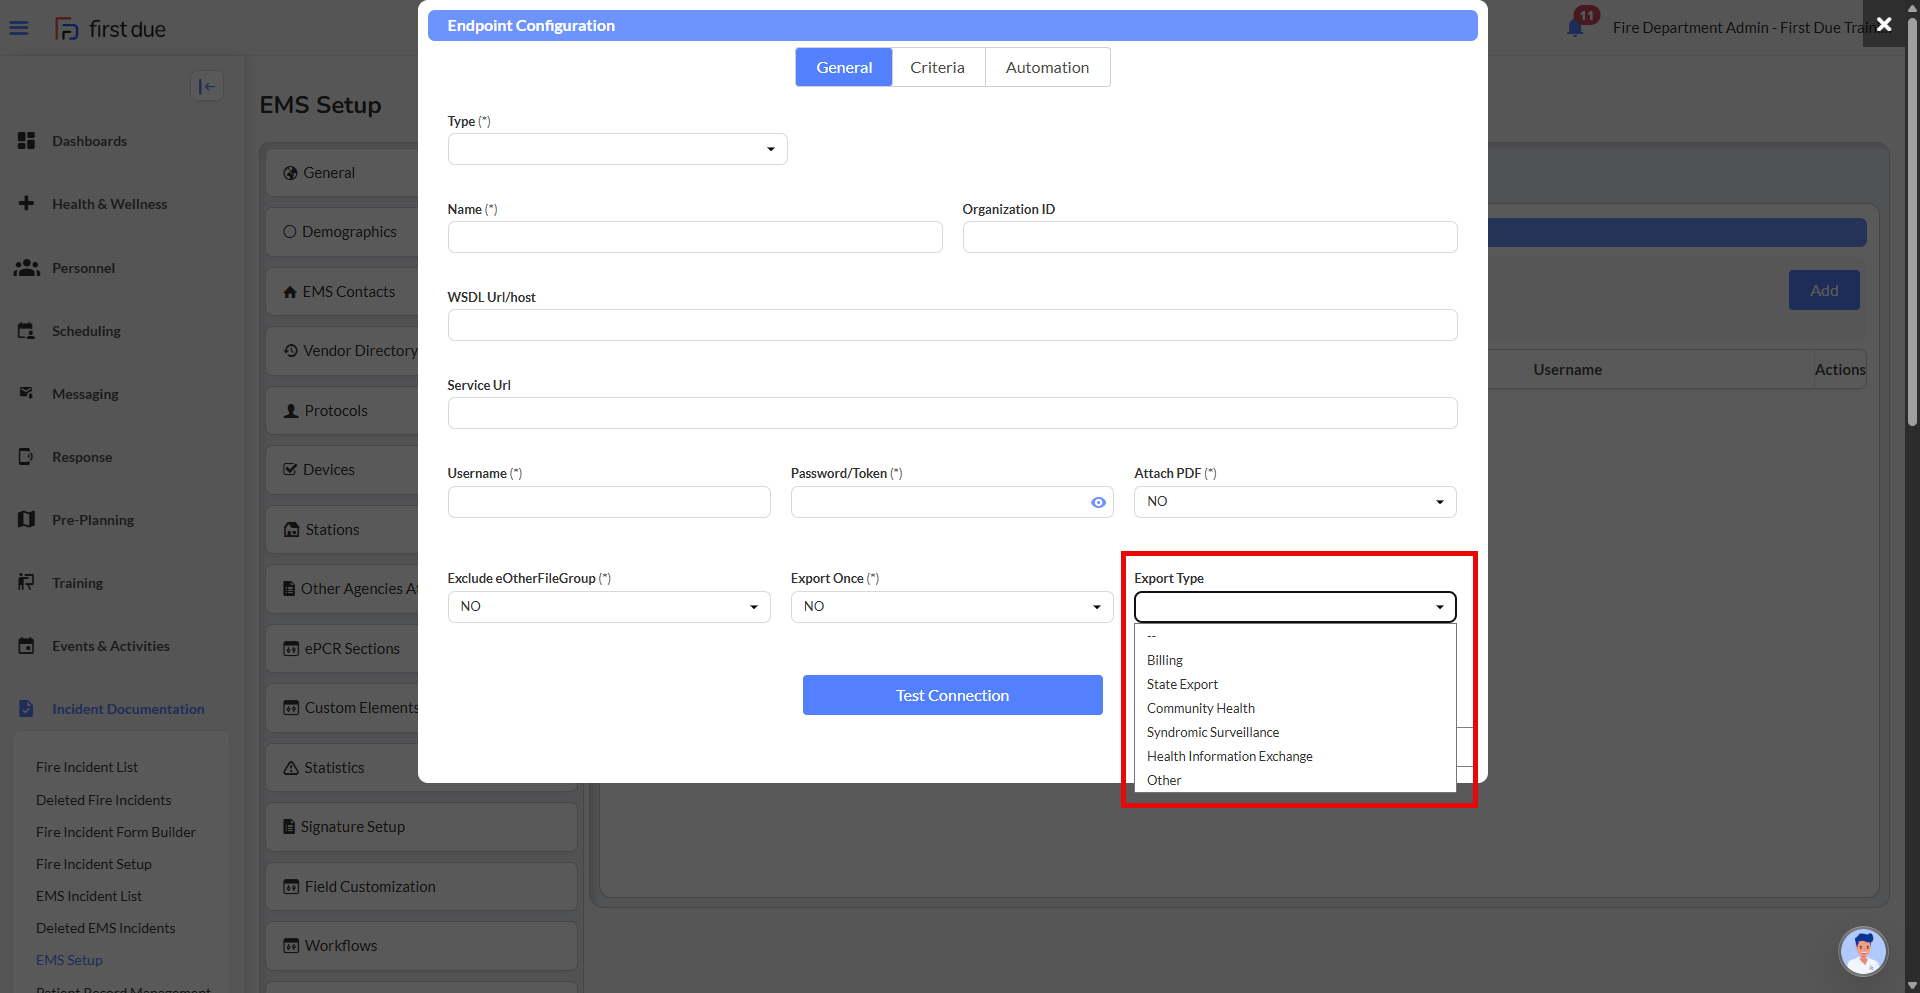Image resolution: width=1920 pixels, height=993 pixels.
Task: Open the support chat avatar
Action: coord(1862,950)
